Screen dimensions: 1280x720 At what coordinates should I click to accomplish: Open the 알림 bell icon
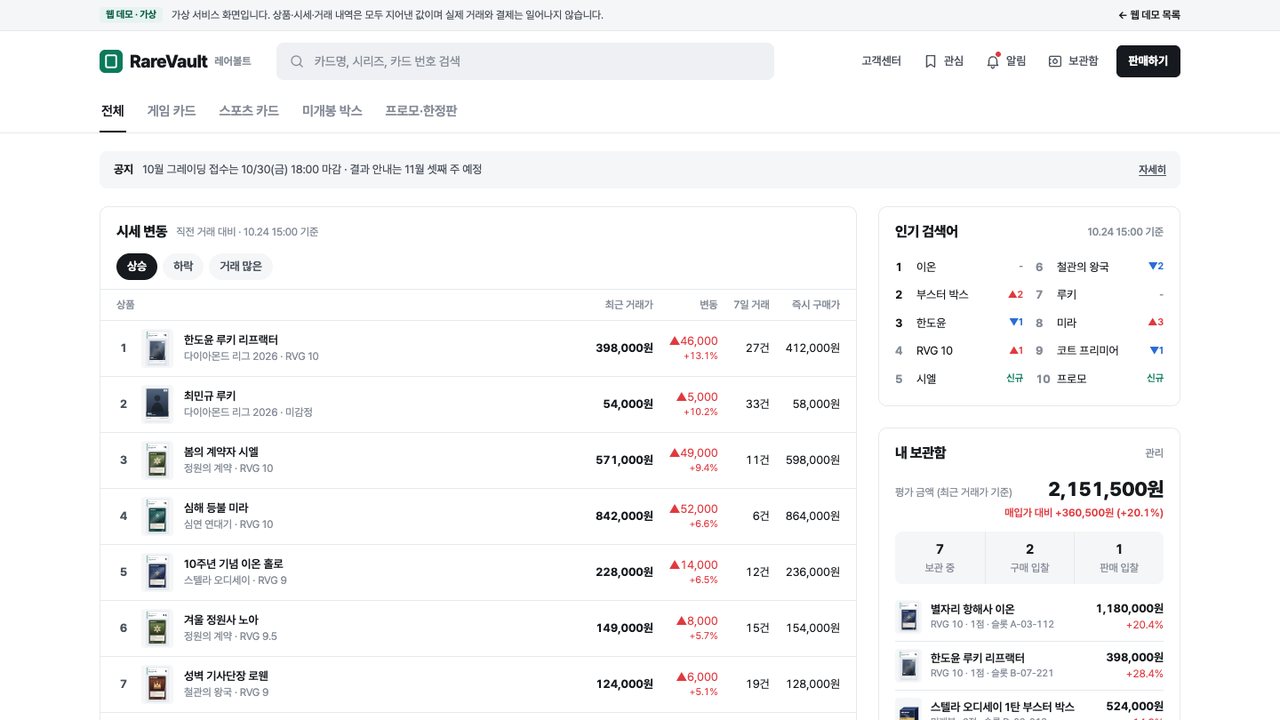pyautogui.click(x=993, y=61)
